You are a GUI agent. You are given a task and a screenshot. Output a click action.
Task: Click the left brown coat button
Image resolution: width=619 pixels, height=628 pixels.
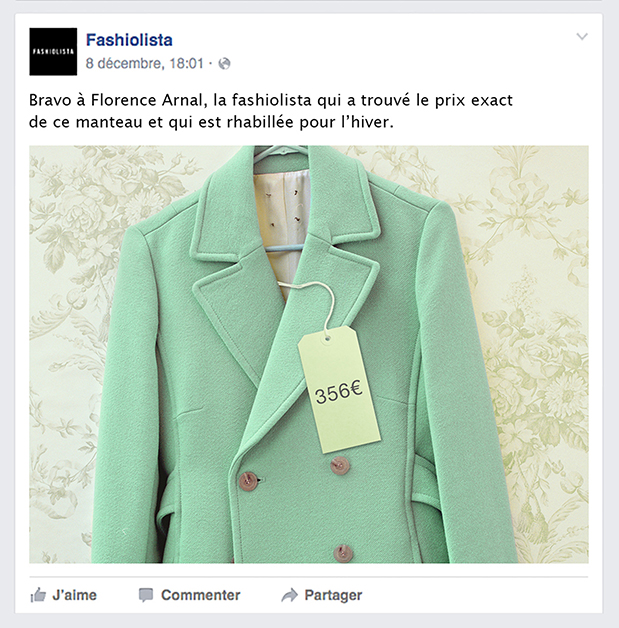[x=248, y=481]
